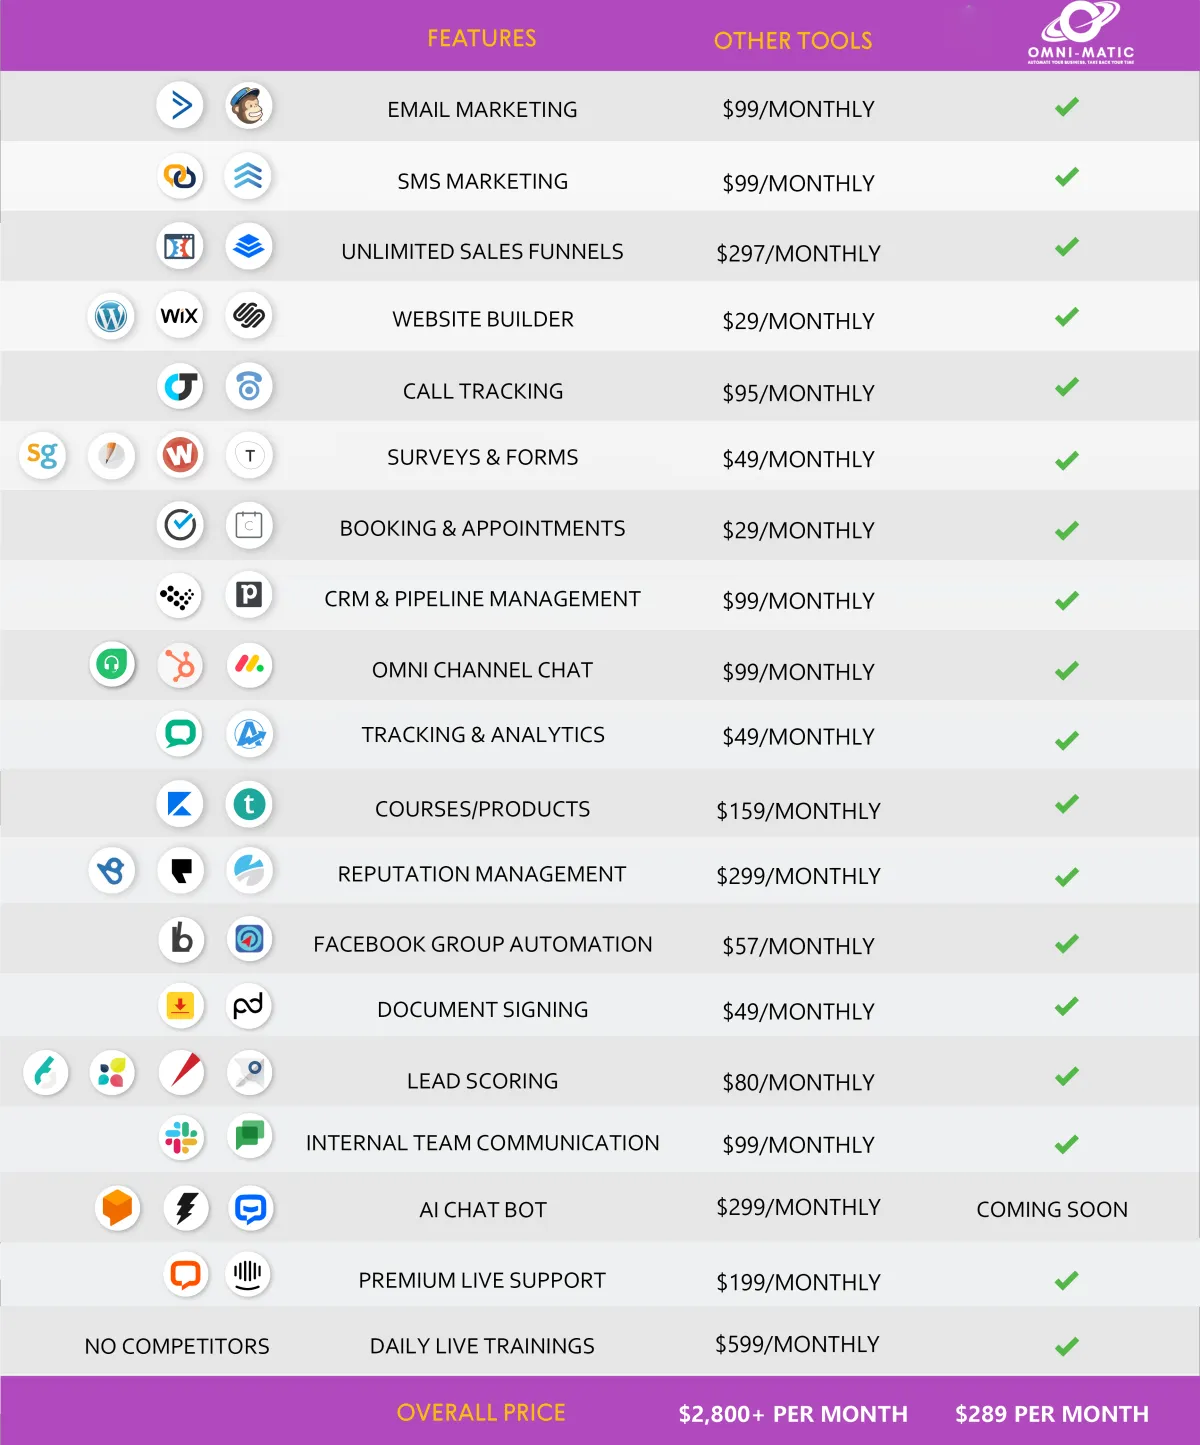The width and height of the screenshot is (1200, 1445).
Task: Click the orange-blue link logo beside SMS Marketing
Action: click(180, 176)
